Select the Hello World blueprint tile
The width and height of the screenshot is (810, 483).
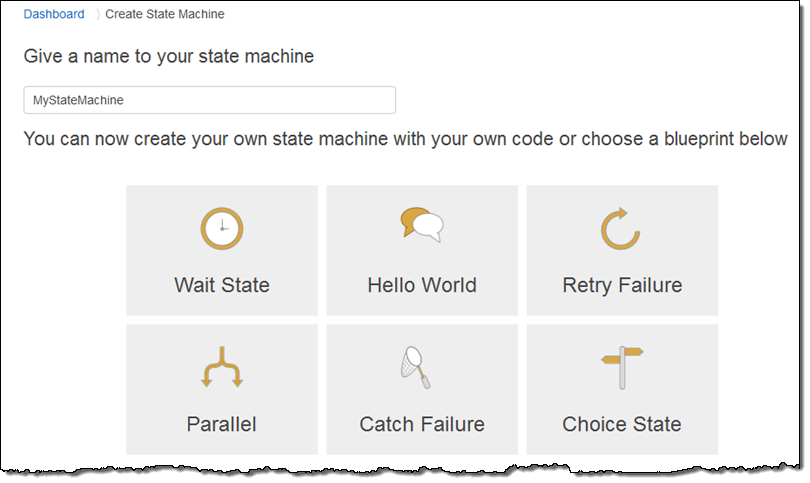coord(422,250)
